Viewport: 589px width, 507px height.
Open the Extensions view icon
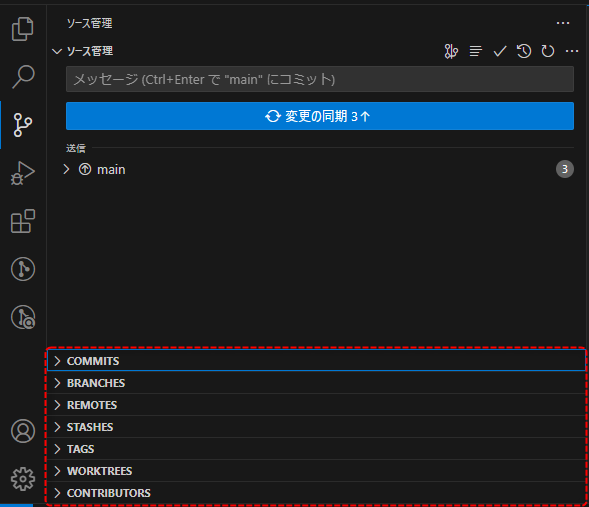pyautogui.click(x=23, y=221)
